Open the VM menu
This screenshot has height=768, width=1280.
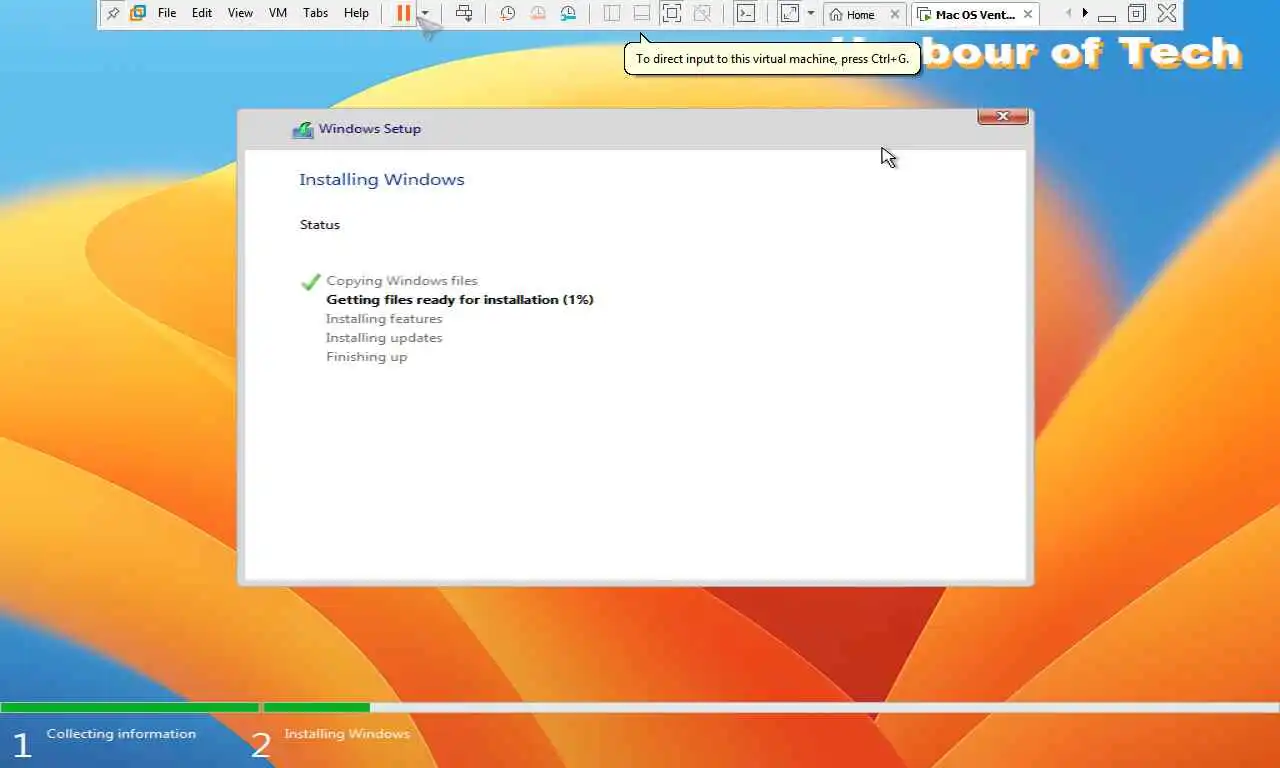[278, 14]
